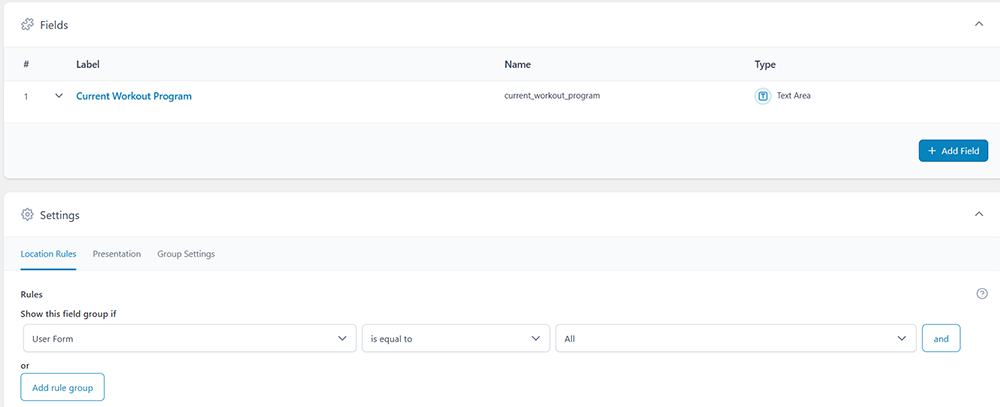Viewport: 1000px width, 407px height.
Task: Collapse the Settings panel using its chevron
Action: 979,214
